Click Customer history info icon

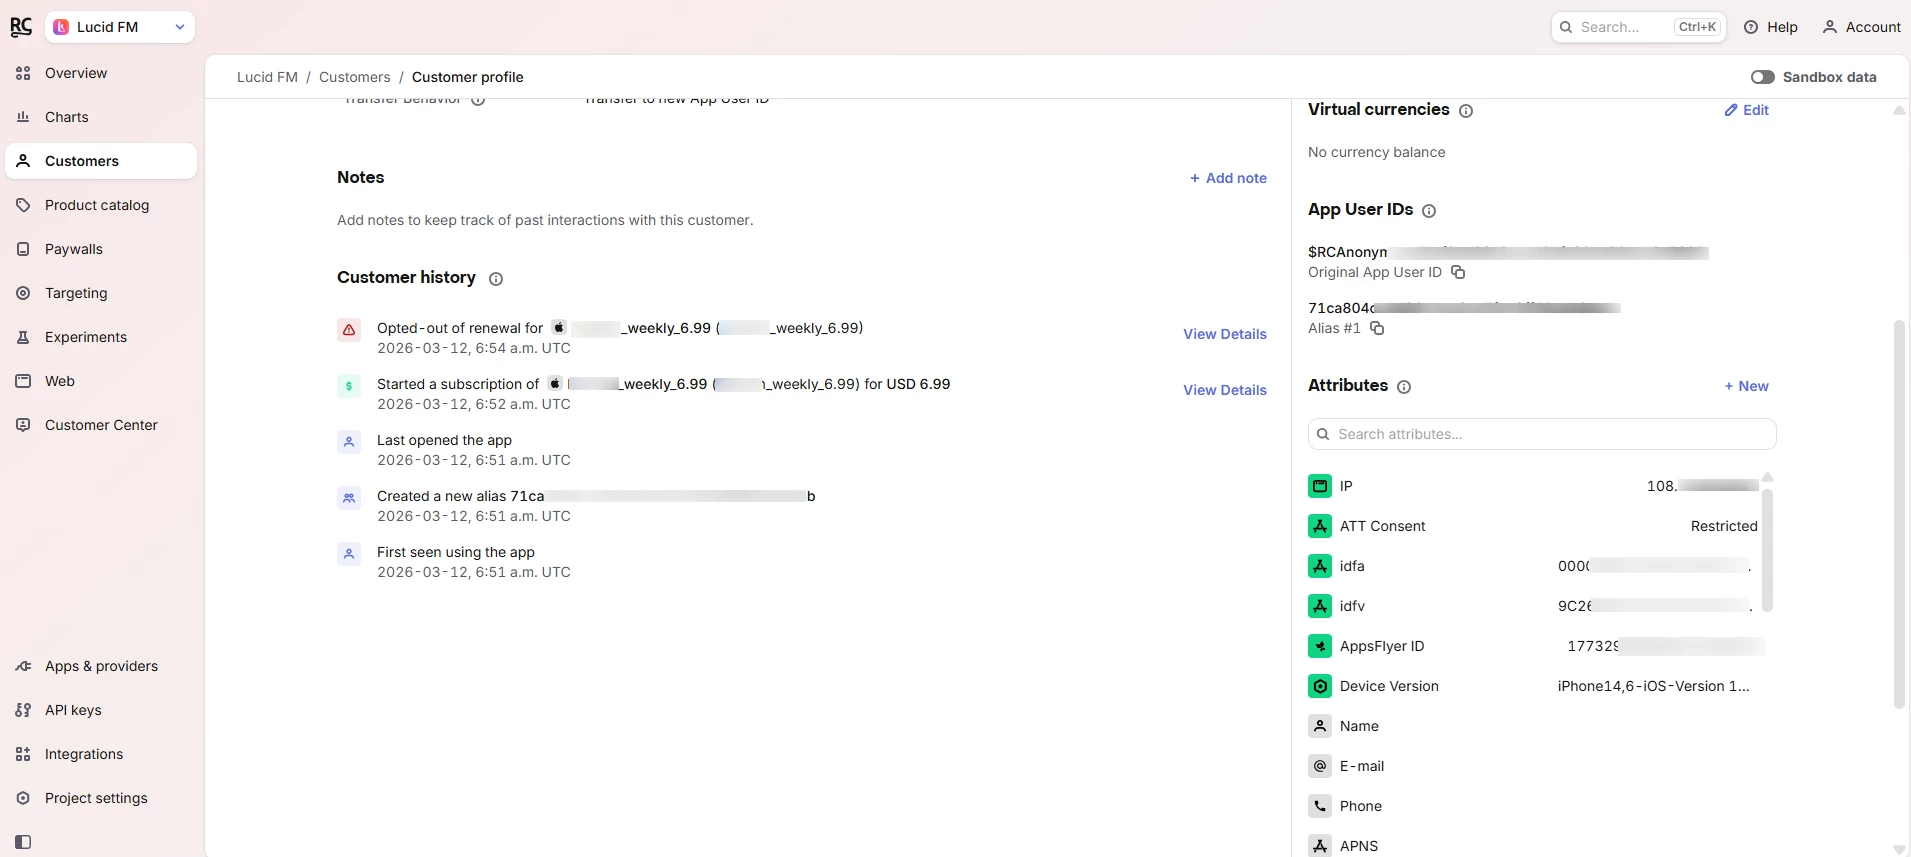pos(496,279)
